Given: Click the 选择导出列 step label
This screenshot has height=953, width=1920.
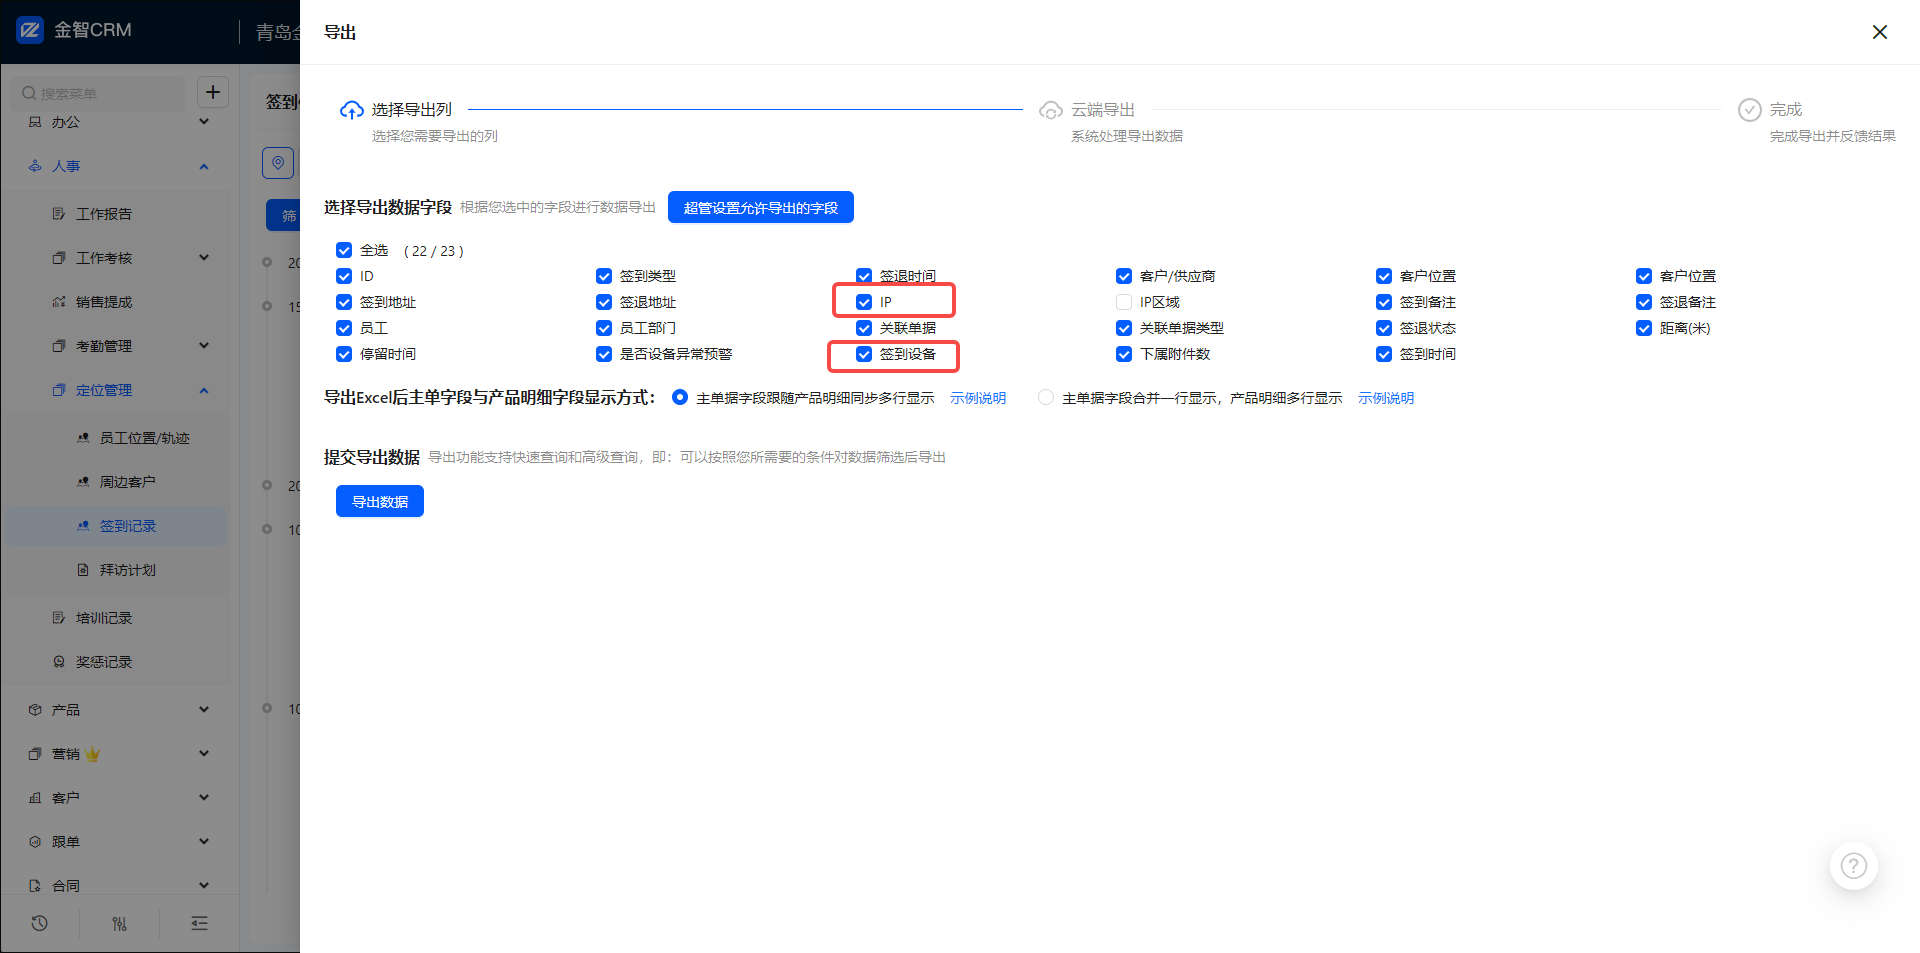Looking at the screenshot, I should click(x=412, y=109).
